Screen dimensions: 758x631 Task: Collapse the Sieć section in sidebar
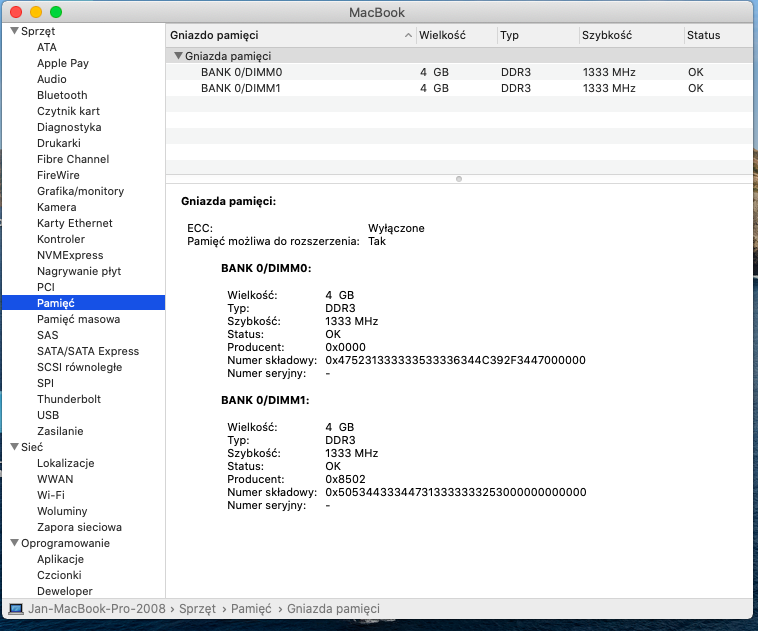pyautogui.click(x=15, y=447)
